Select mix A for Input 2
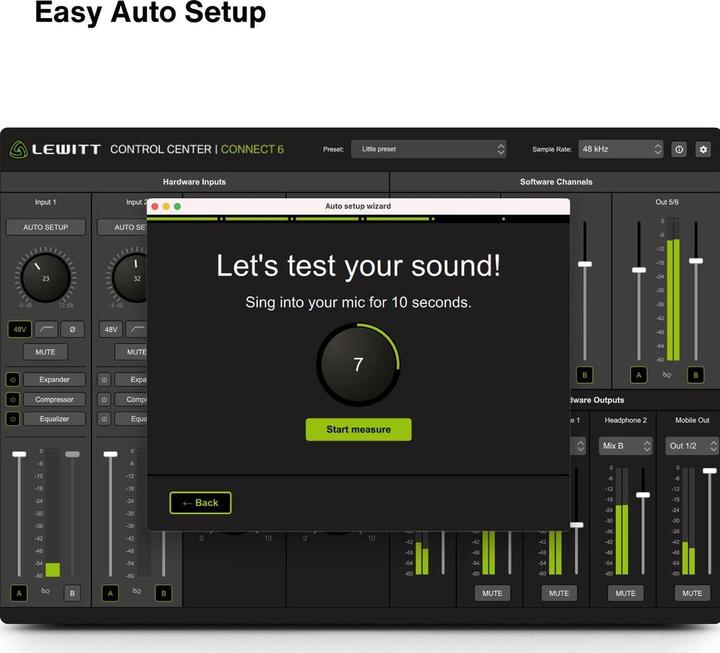 (x=110, y=593)
